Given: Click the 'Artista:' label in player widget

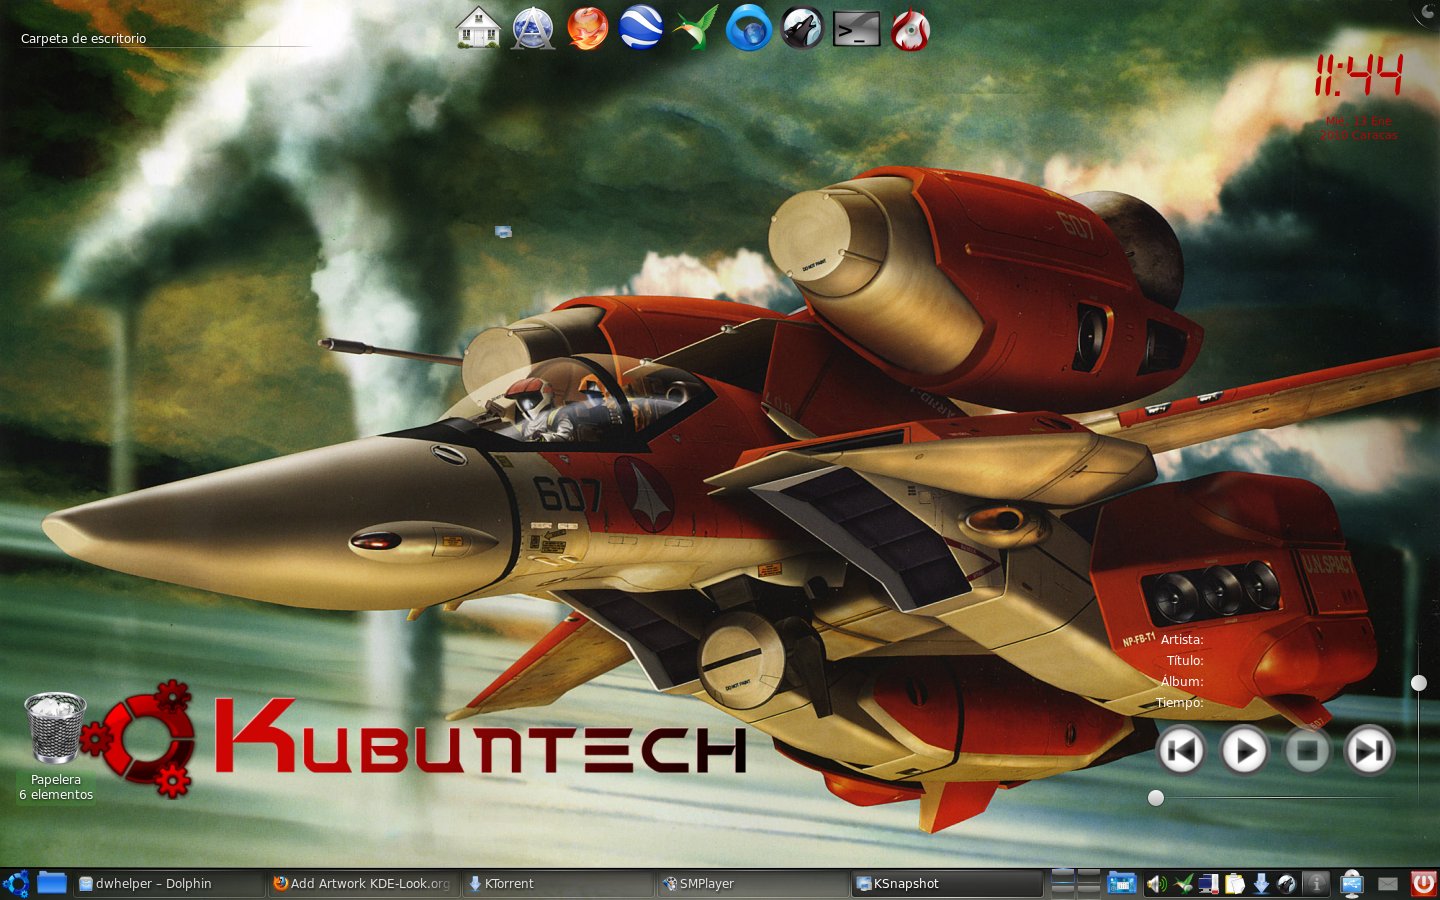Looking at the screenshot, I should 1182,640.
